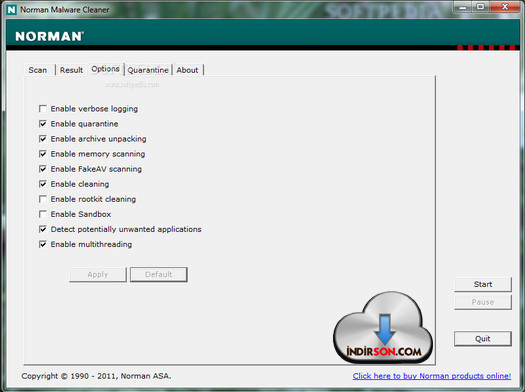This screenshot has width=525, height=392.
Task: Maximize the Norman Malware Cleaner window
Action: point(480,7)
